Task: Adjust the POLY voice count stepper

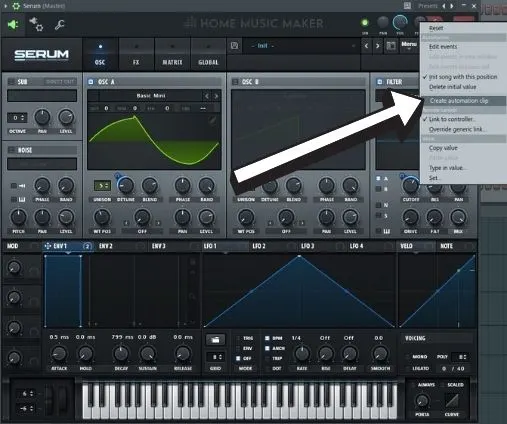Action: pos(460,357)
